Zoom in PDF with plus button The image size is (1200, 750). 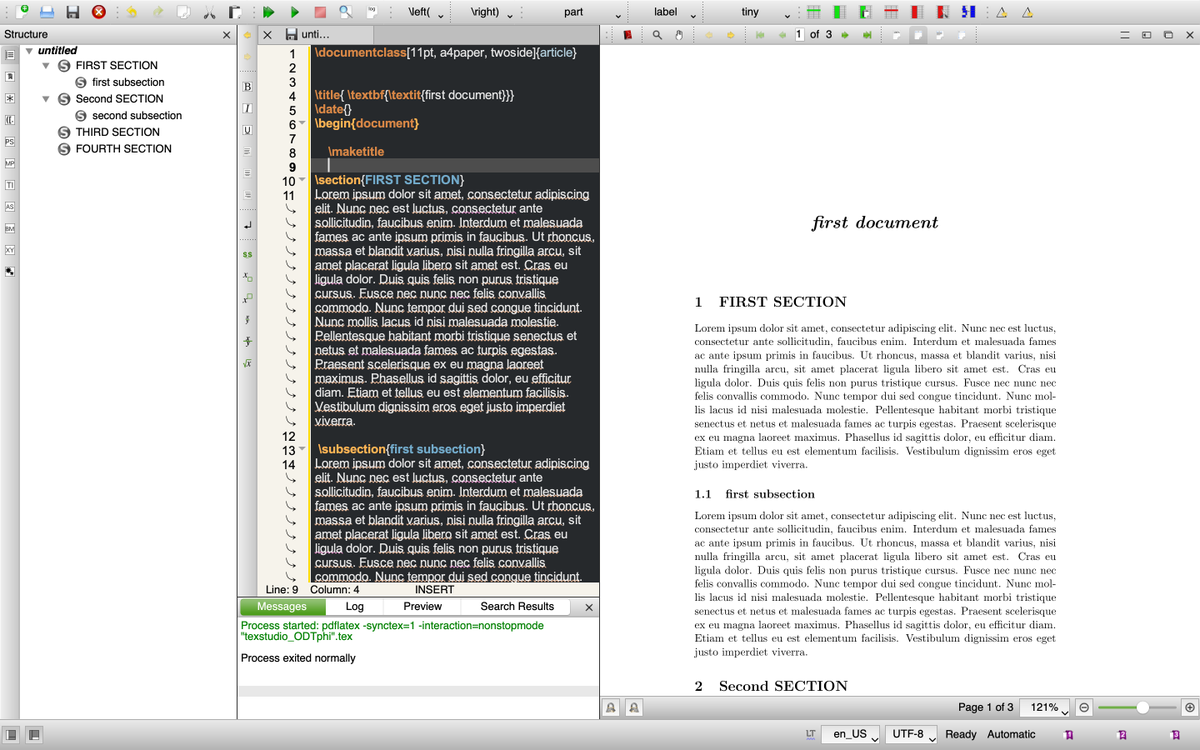(x=1189, y=707)
